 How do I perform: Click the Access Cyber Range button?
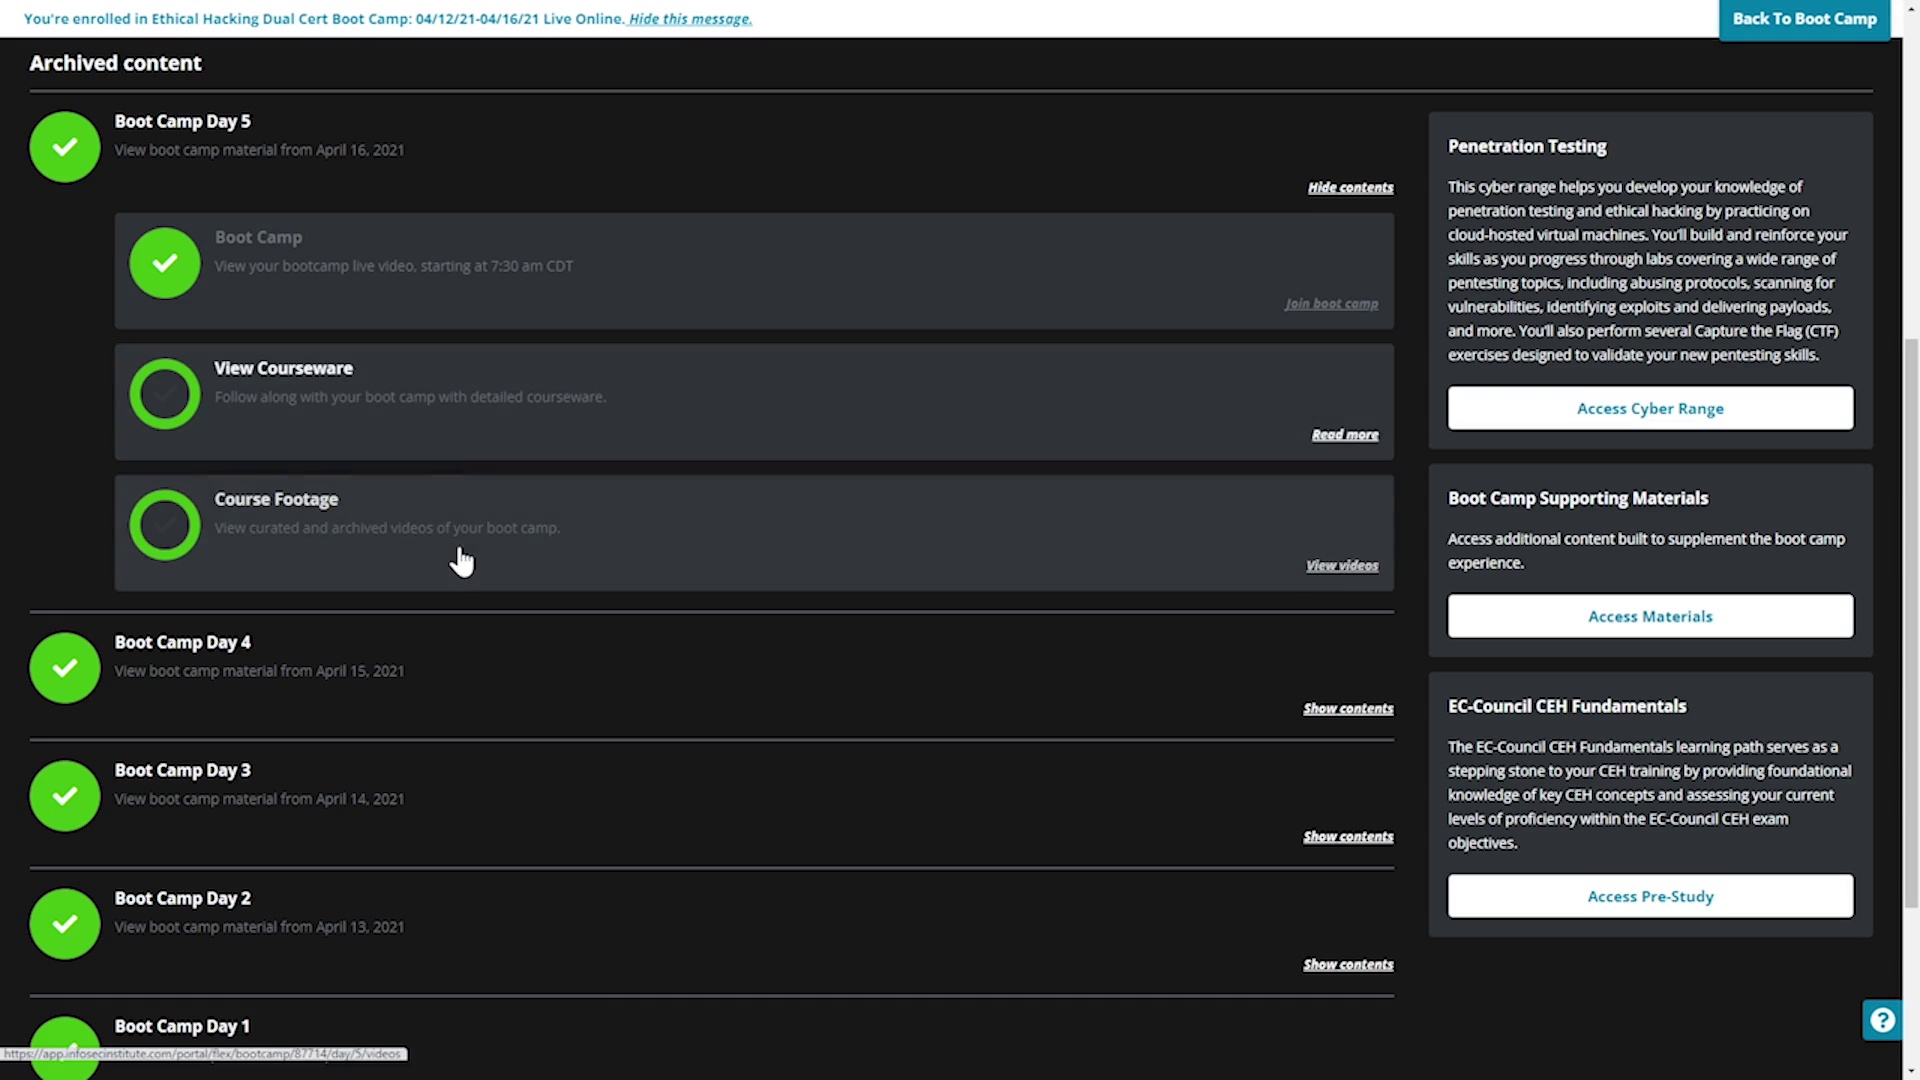pos(1650,408)
